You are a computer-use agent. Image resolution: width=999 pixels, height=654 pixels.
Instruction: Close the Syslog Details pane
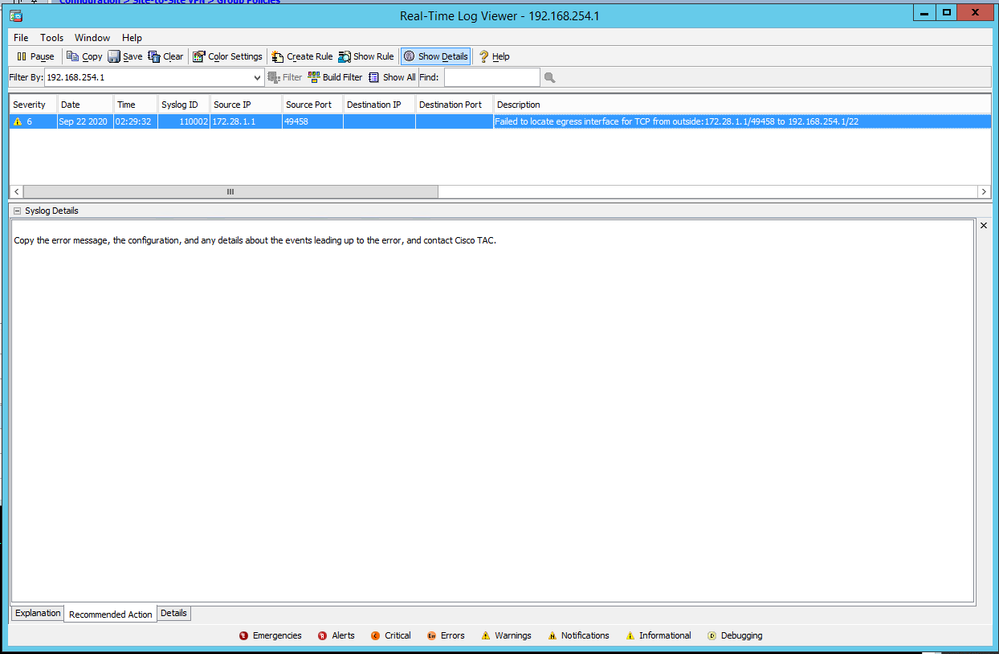(x=984, y=225)
